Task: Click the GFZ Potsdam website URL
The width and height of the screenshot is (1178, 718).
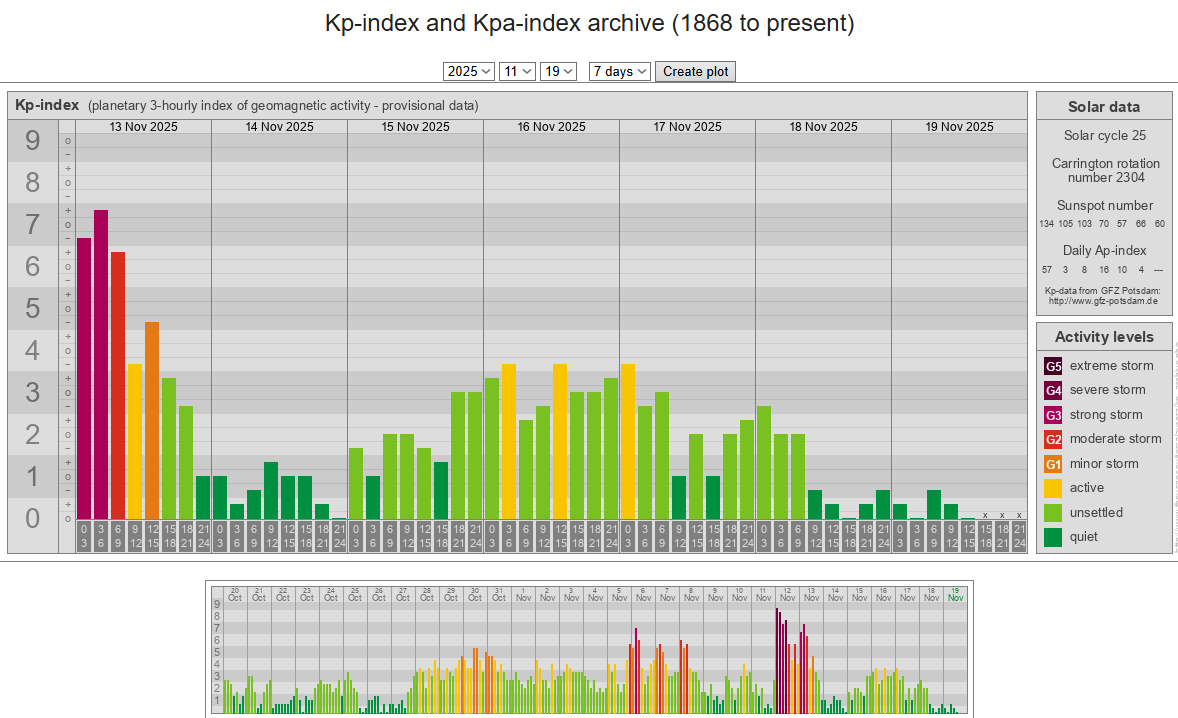Action: coord(1102,300)
